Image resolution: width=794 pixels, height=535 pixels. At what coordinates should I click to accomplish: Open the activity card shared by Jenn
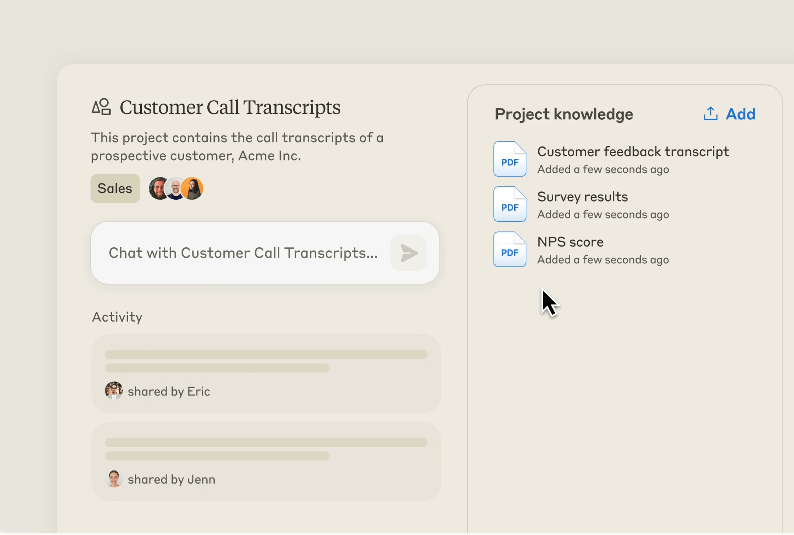pyautogui.click(x=266, y=461)
